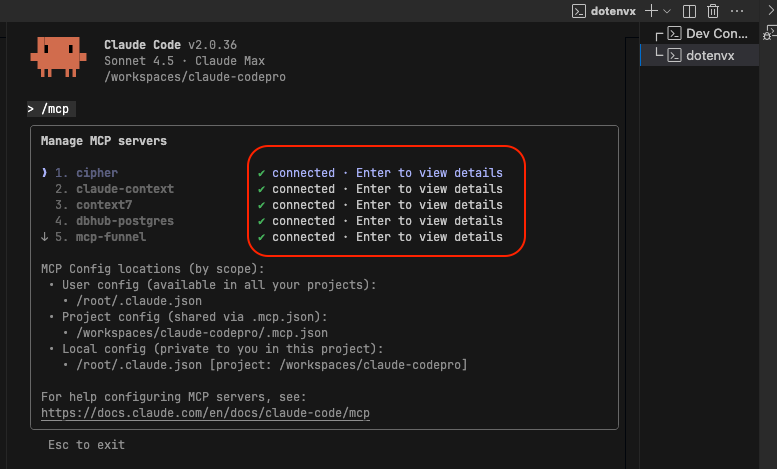
Task: Click the dotenvx terminal list icon
Action: tap(674, 55)
